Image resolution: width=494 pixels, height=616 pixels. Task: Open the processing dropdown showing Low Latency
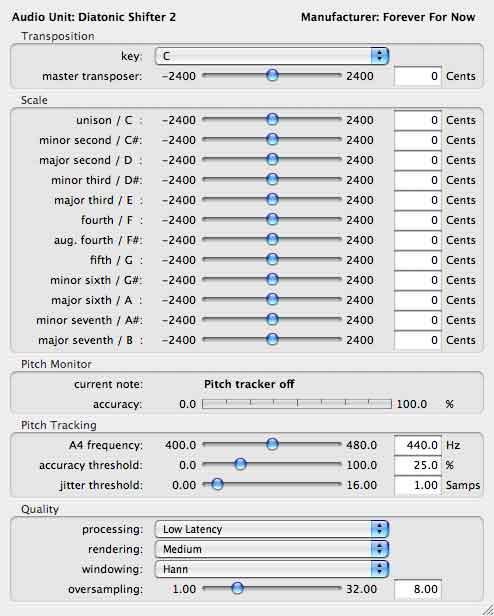272,529
